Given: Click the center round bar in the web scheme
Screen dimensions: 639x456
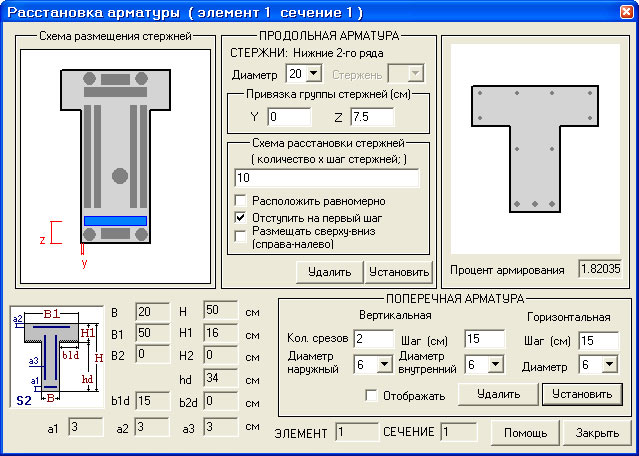Looking at the screenshot, I should point(116,175).
